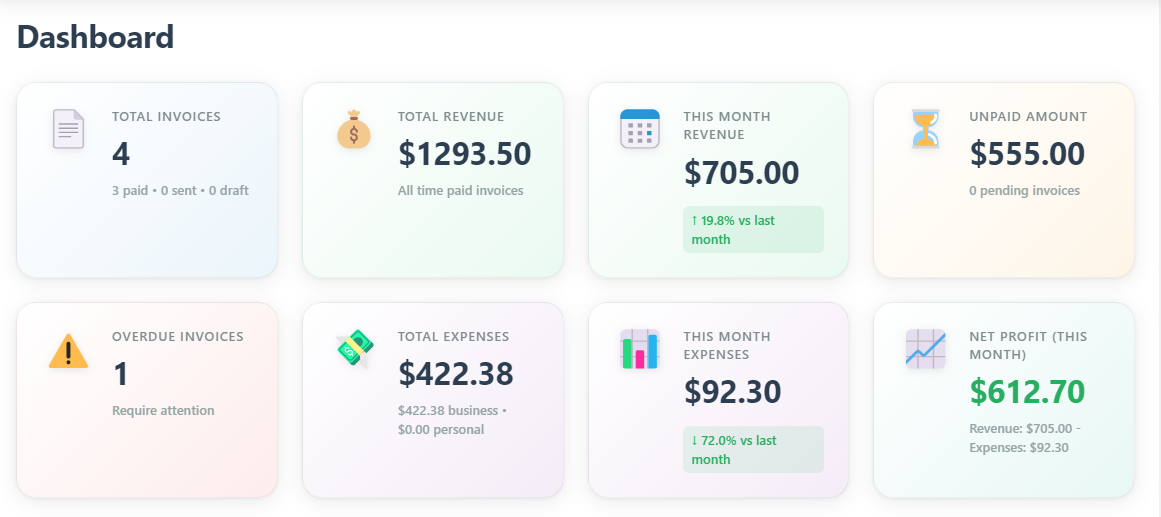Image resolution: width=1161 pixels, height=517 pixels.
Task: Click the green $612.70 net profit value
Action: click(1027, 391)
